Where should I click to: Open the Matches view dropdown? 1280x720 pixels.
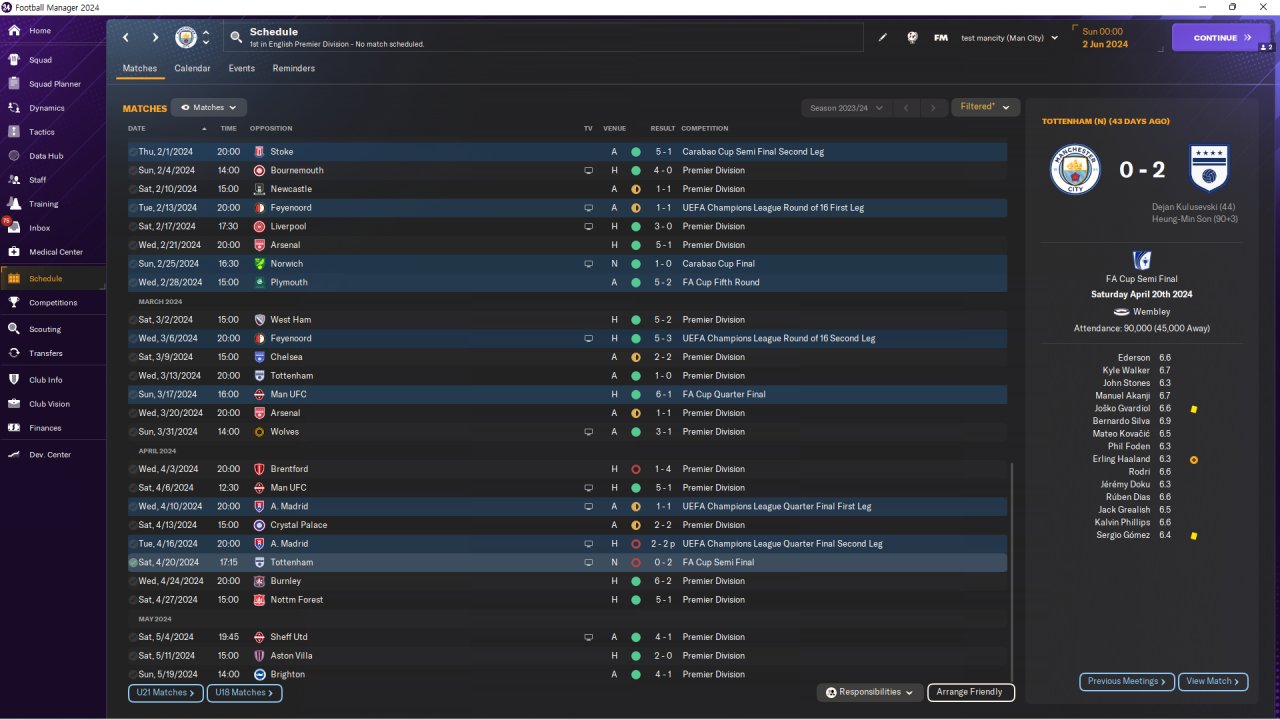point(209,107)
